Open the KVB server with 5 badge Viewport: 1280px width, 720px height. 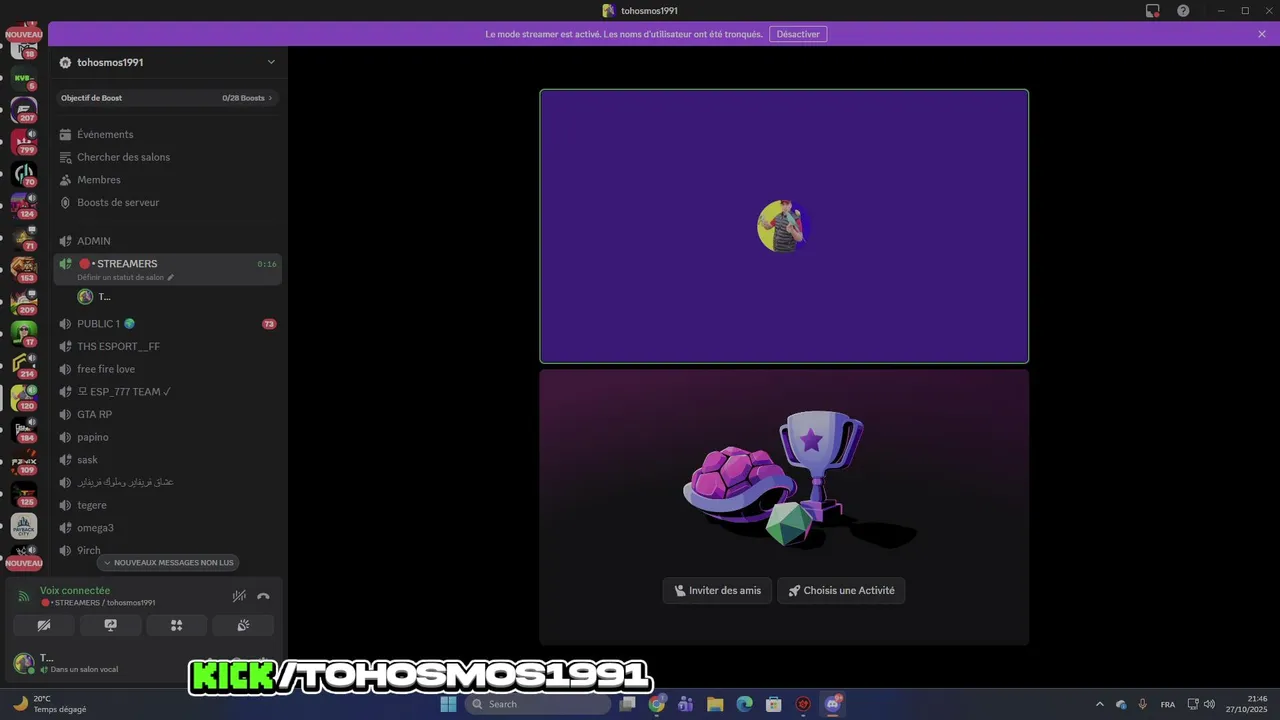point(24,78)
